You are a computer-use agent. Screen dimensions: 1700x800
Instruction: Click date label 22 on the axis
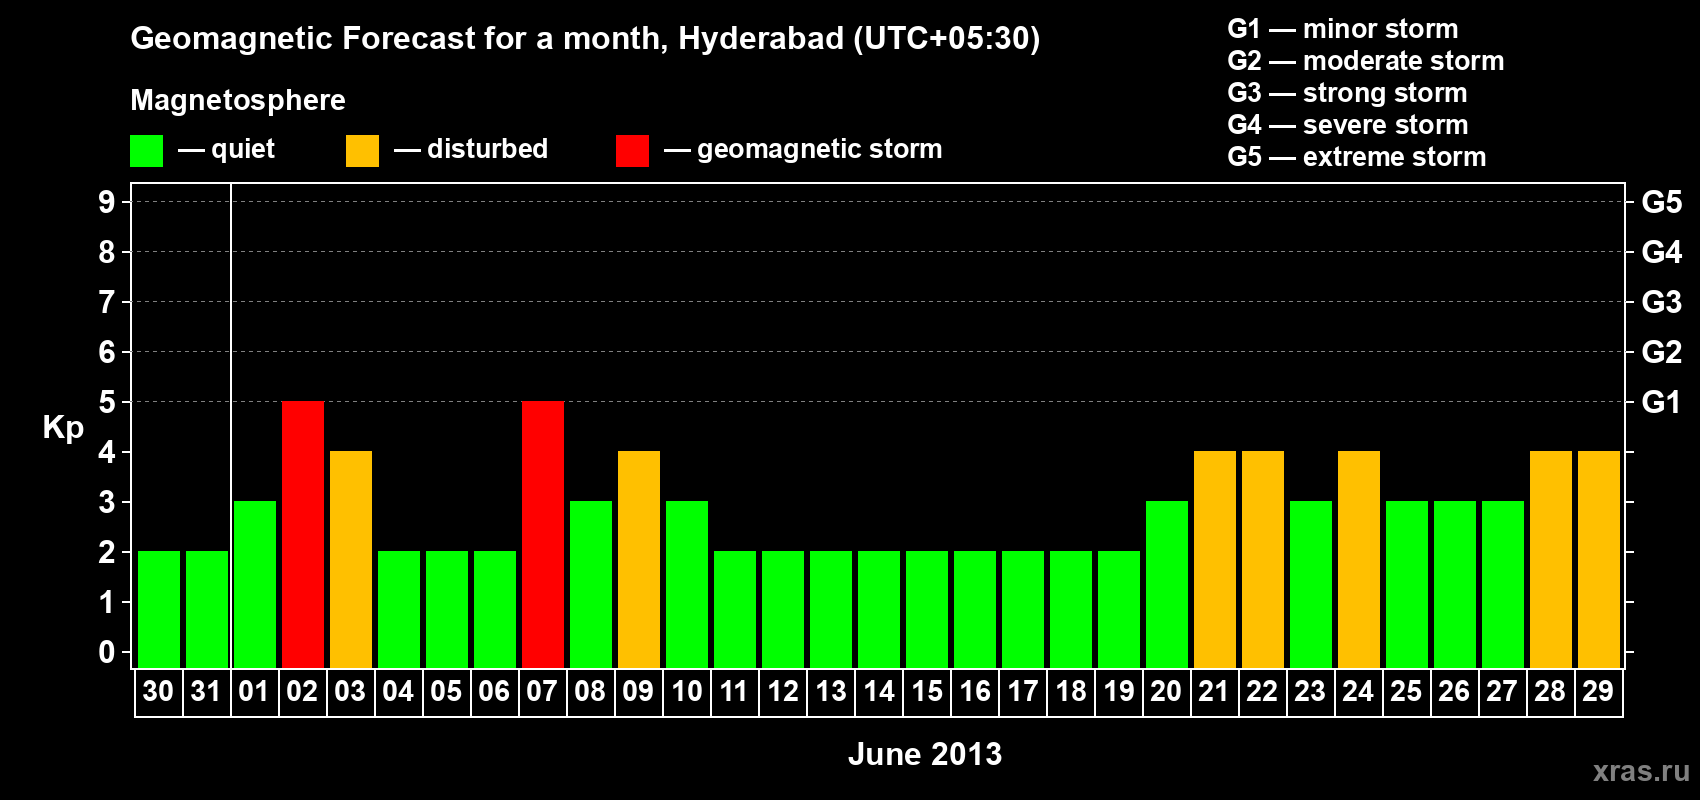pyautogui.click(x=1262, y=691)
